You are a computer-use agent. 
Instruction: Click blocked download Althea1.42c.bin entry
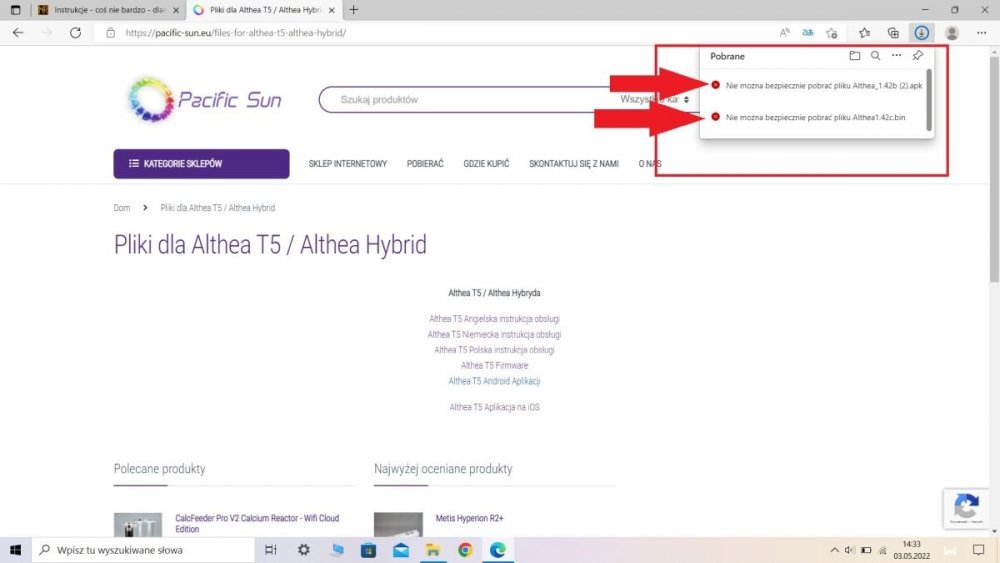point(815,118)
